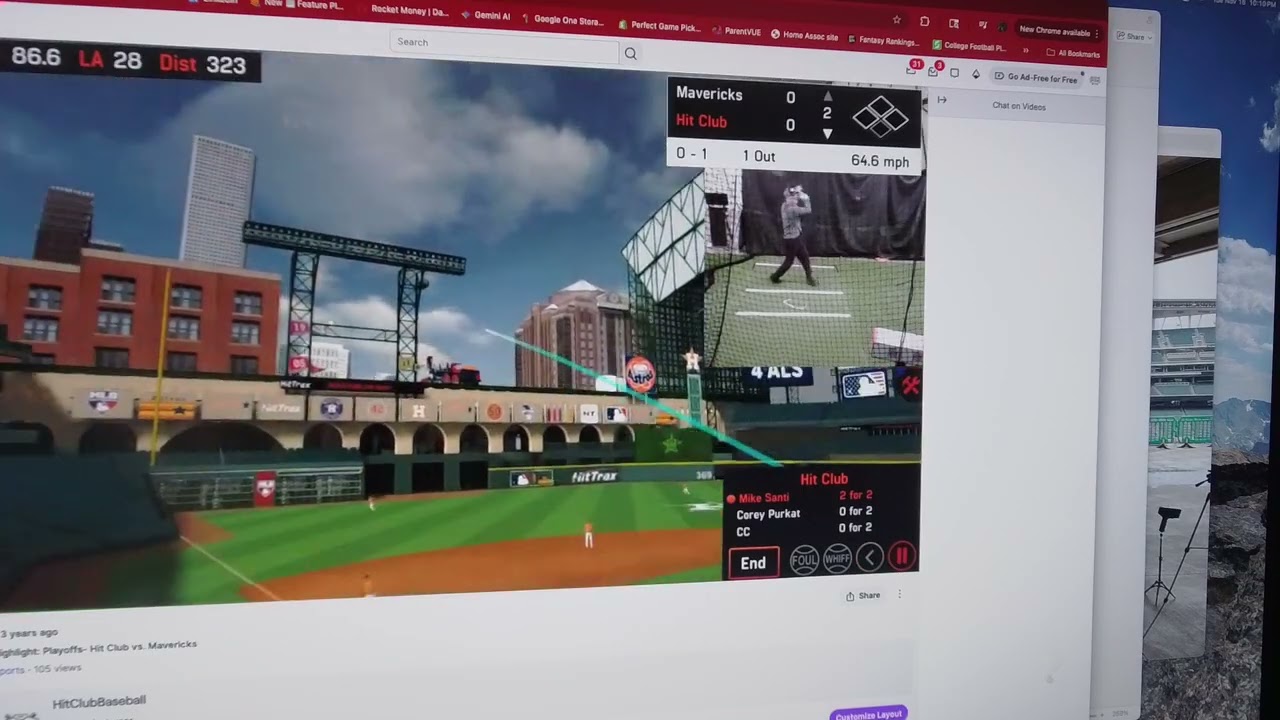Open the folder icon with 31 badge

[x=912, y=69]
